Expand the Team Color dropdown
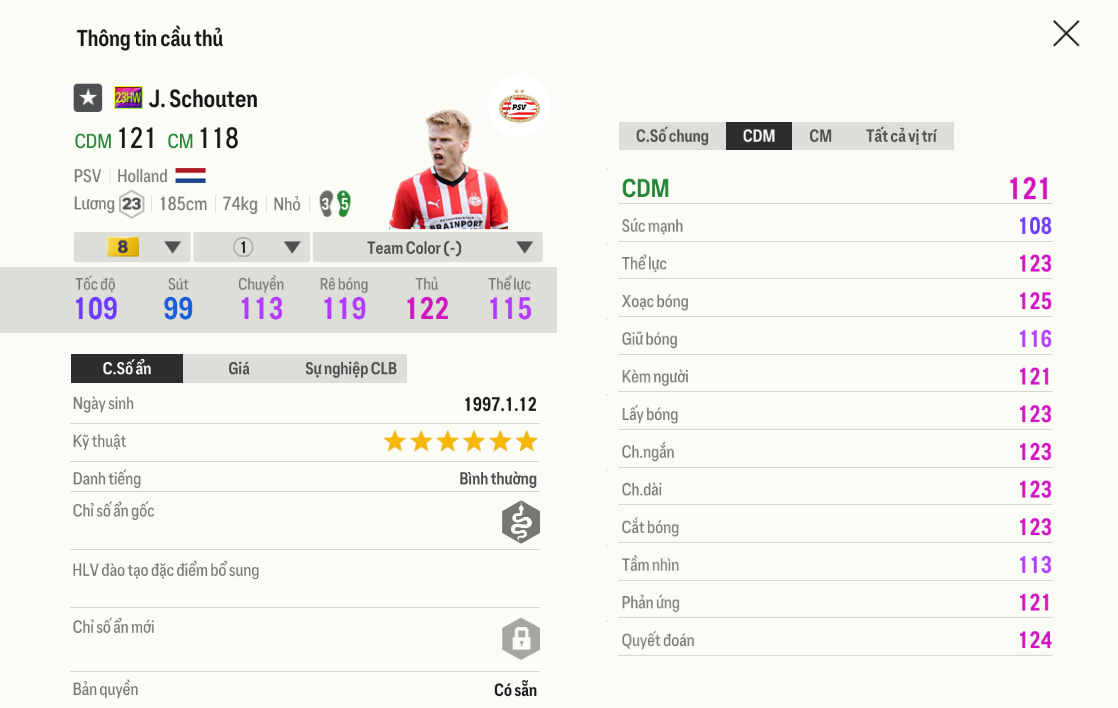Image resolution: width=1118 pixels, height=708 pixels. pos(427,247)
